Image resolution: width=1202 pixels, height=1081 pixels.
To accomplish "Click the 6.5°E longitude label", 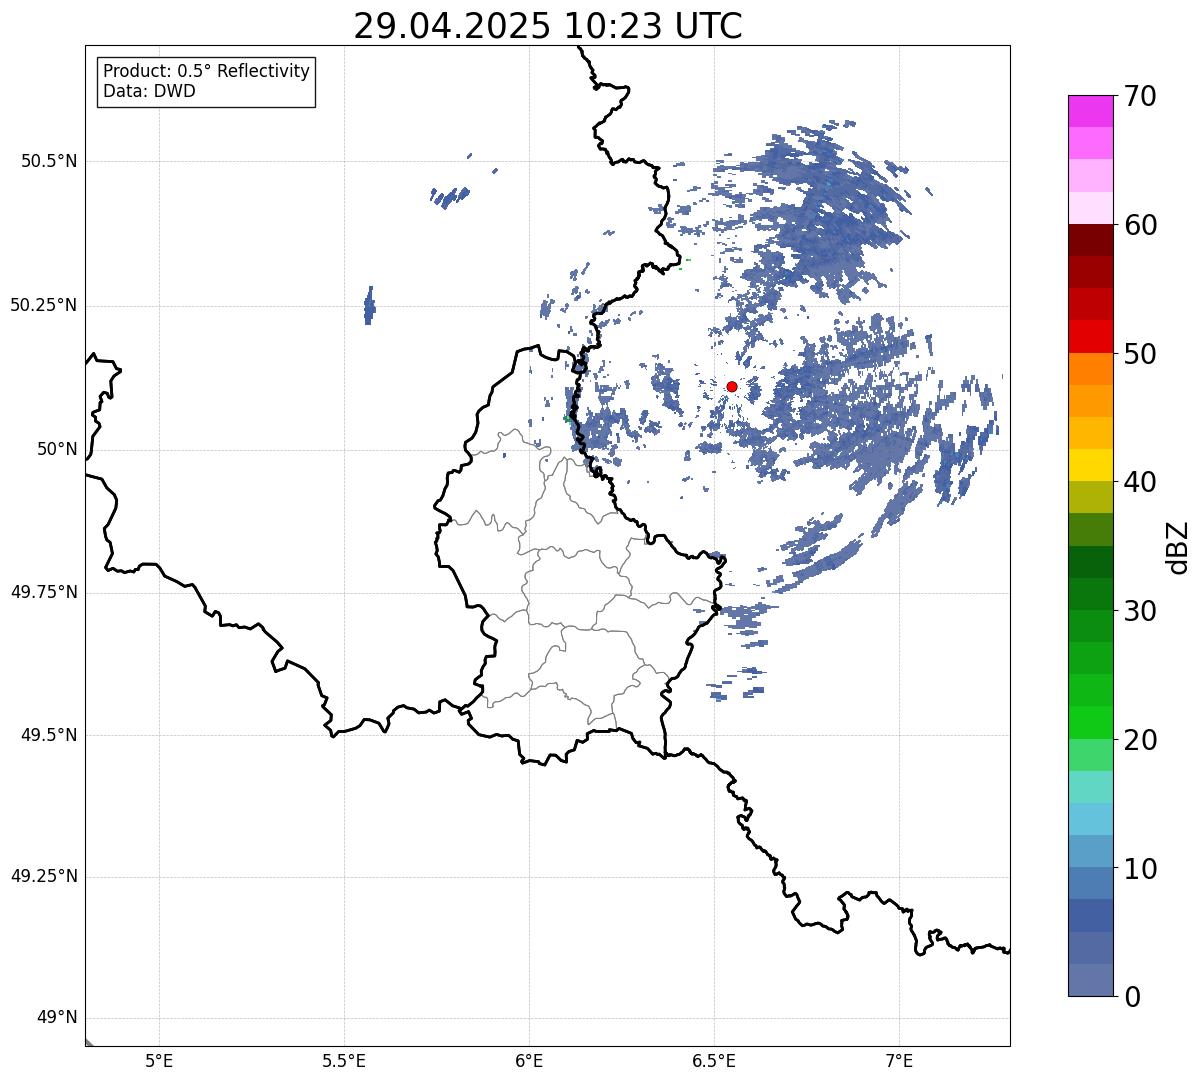I will coord(714,1061).
